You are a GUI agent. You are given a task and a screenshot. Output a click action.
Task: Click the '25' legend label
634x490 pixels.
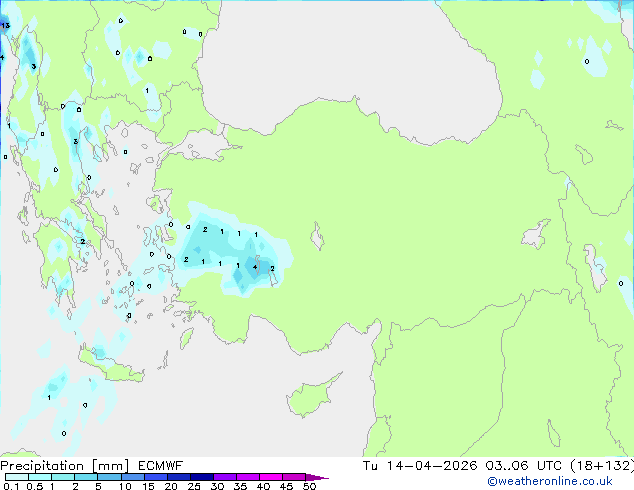click(x=194, y=486)
